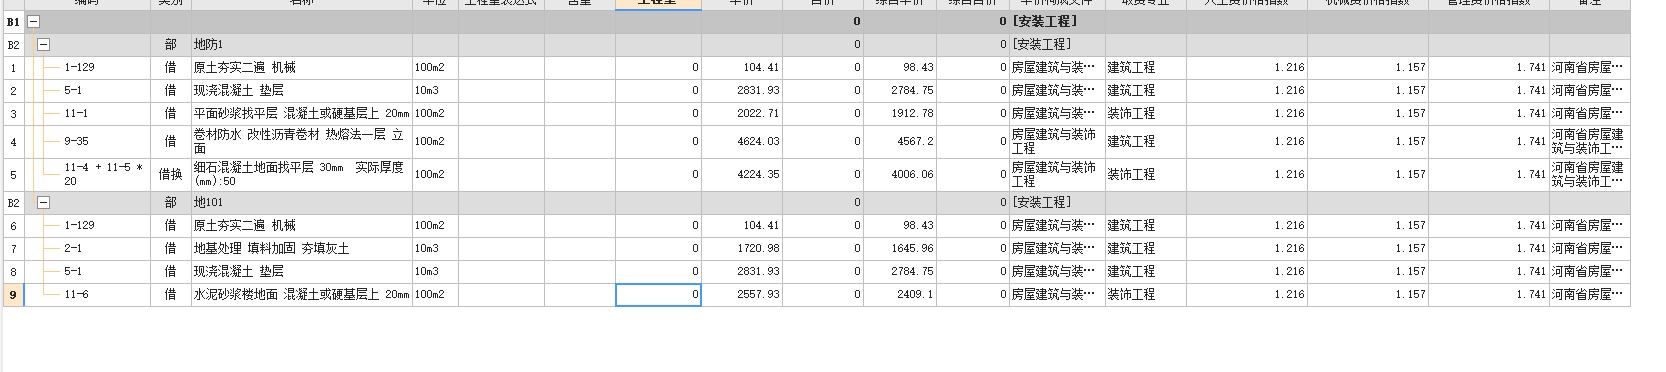Select row header number 5

coord(13,175)
